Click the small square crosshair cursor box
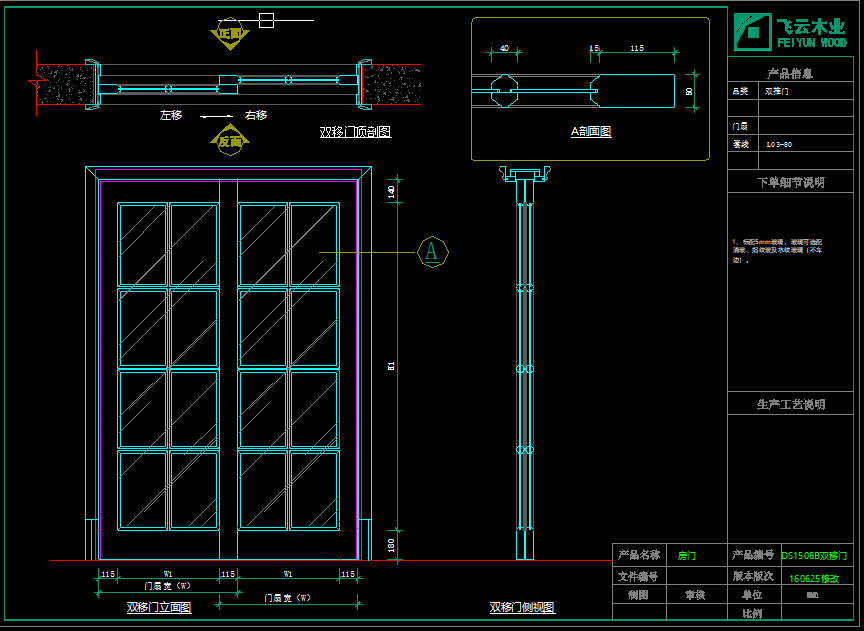Viewport: 864px width, 631px height. [266, 20]
